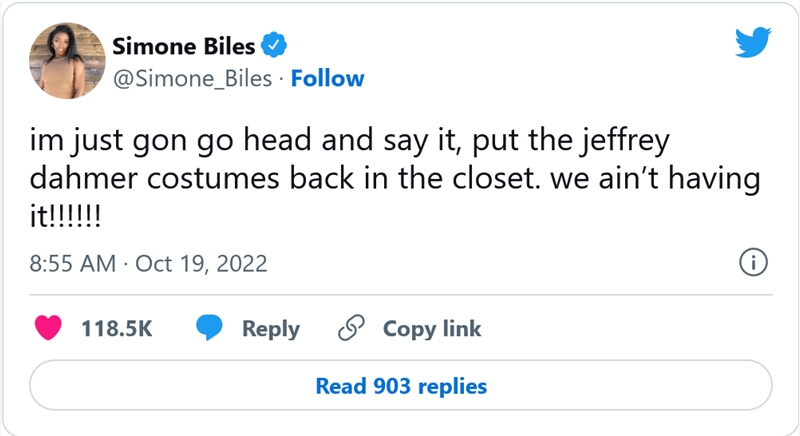Click the 118.5K like count
The height and width of the screenshot is (436, 800).
(117, 328)
